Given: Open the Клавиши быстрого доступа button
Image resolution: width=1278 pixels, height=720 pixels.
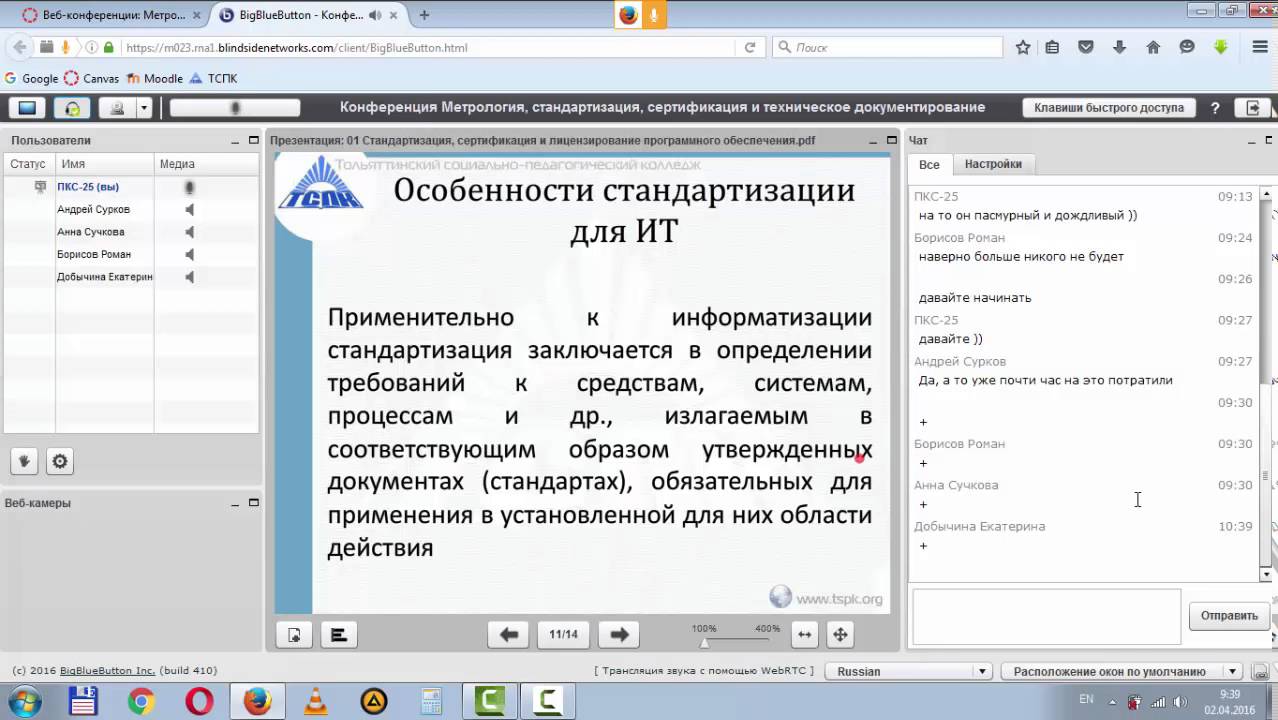Looking at the screenshot, I should [x=1108, y=108].
